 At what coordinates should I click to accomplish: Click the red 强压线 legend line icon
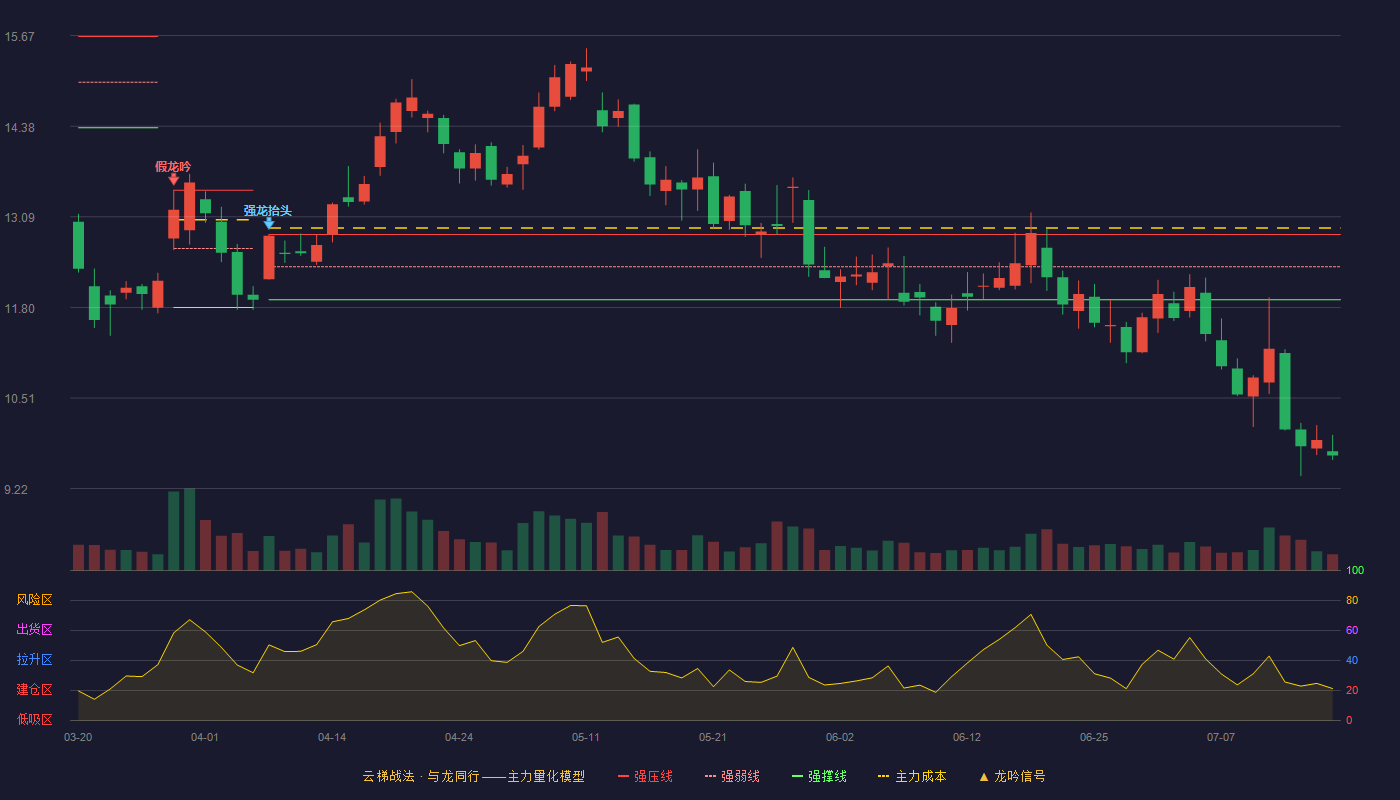[624, 776]
